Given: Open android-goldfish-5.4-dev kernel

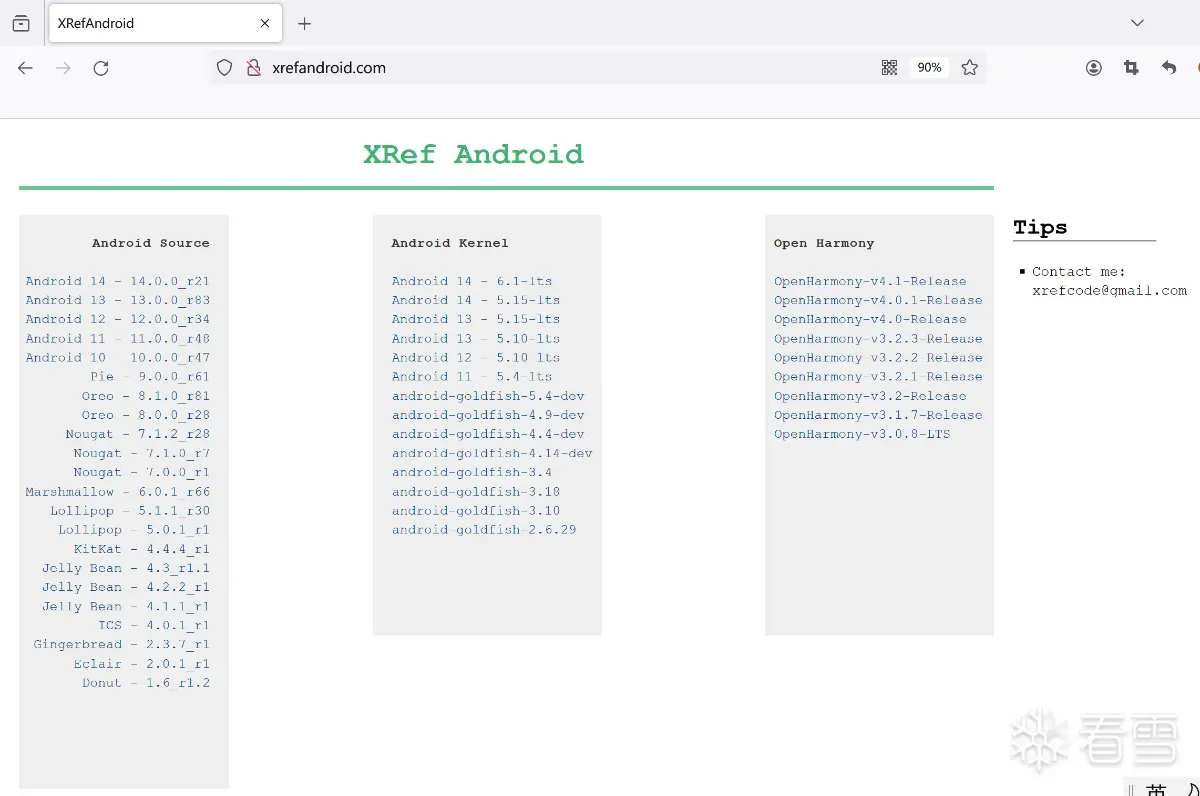Looking at the screenshot, I should point(488,396).
